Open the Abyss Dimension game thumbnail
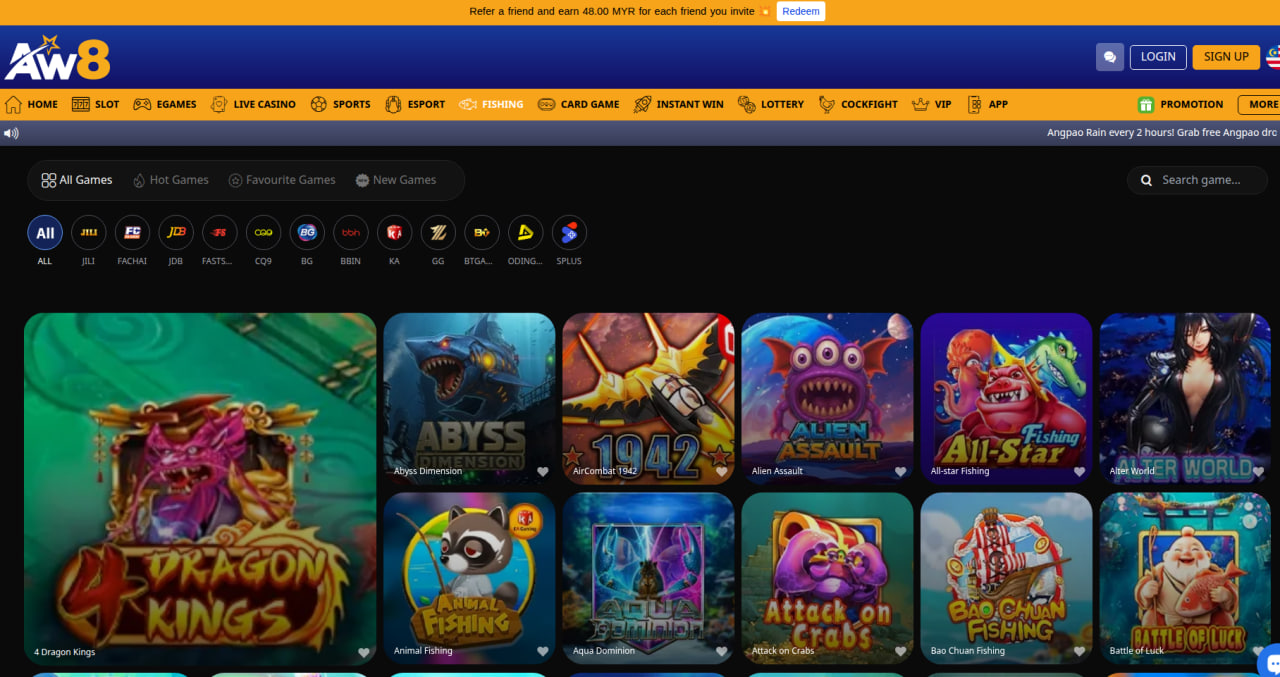 click(469, 399)
